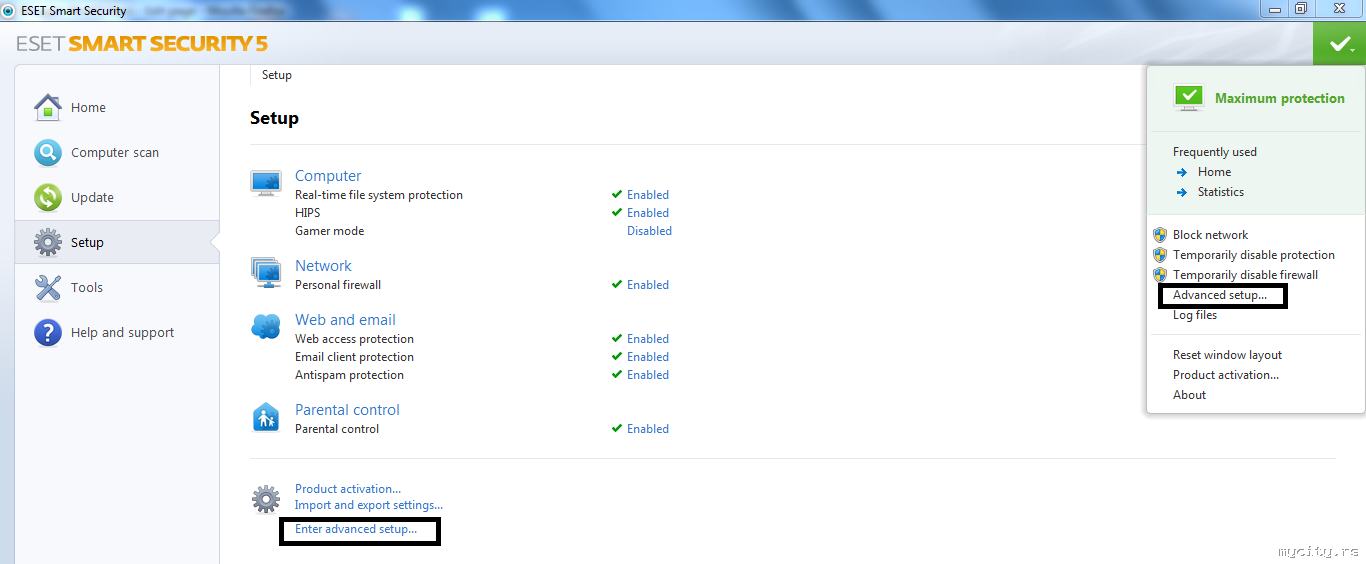This screenshot has width=1366, height=564.
Task: Go to Home from Frequently used menu
Action: coord(1214,172)
